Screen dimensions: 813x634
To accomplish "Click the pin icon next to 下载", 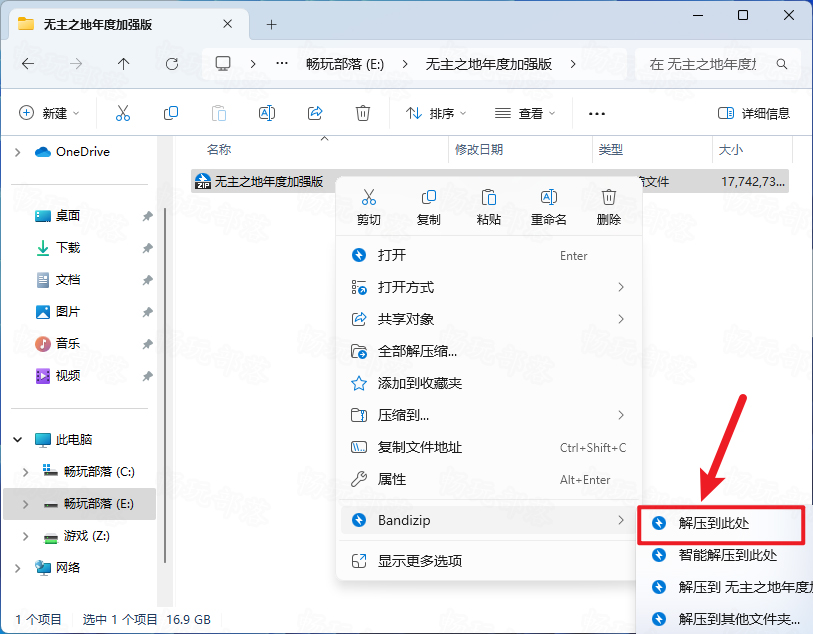I will tap(147, 248).
